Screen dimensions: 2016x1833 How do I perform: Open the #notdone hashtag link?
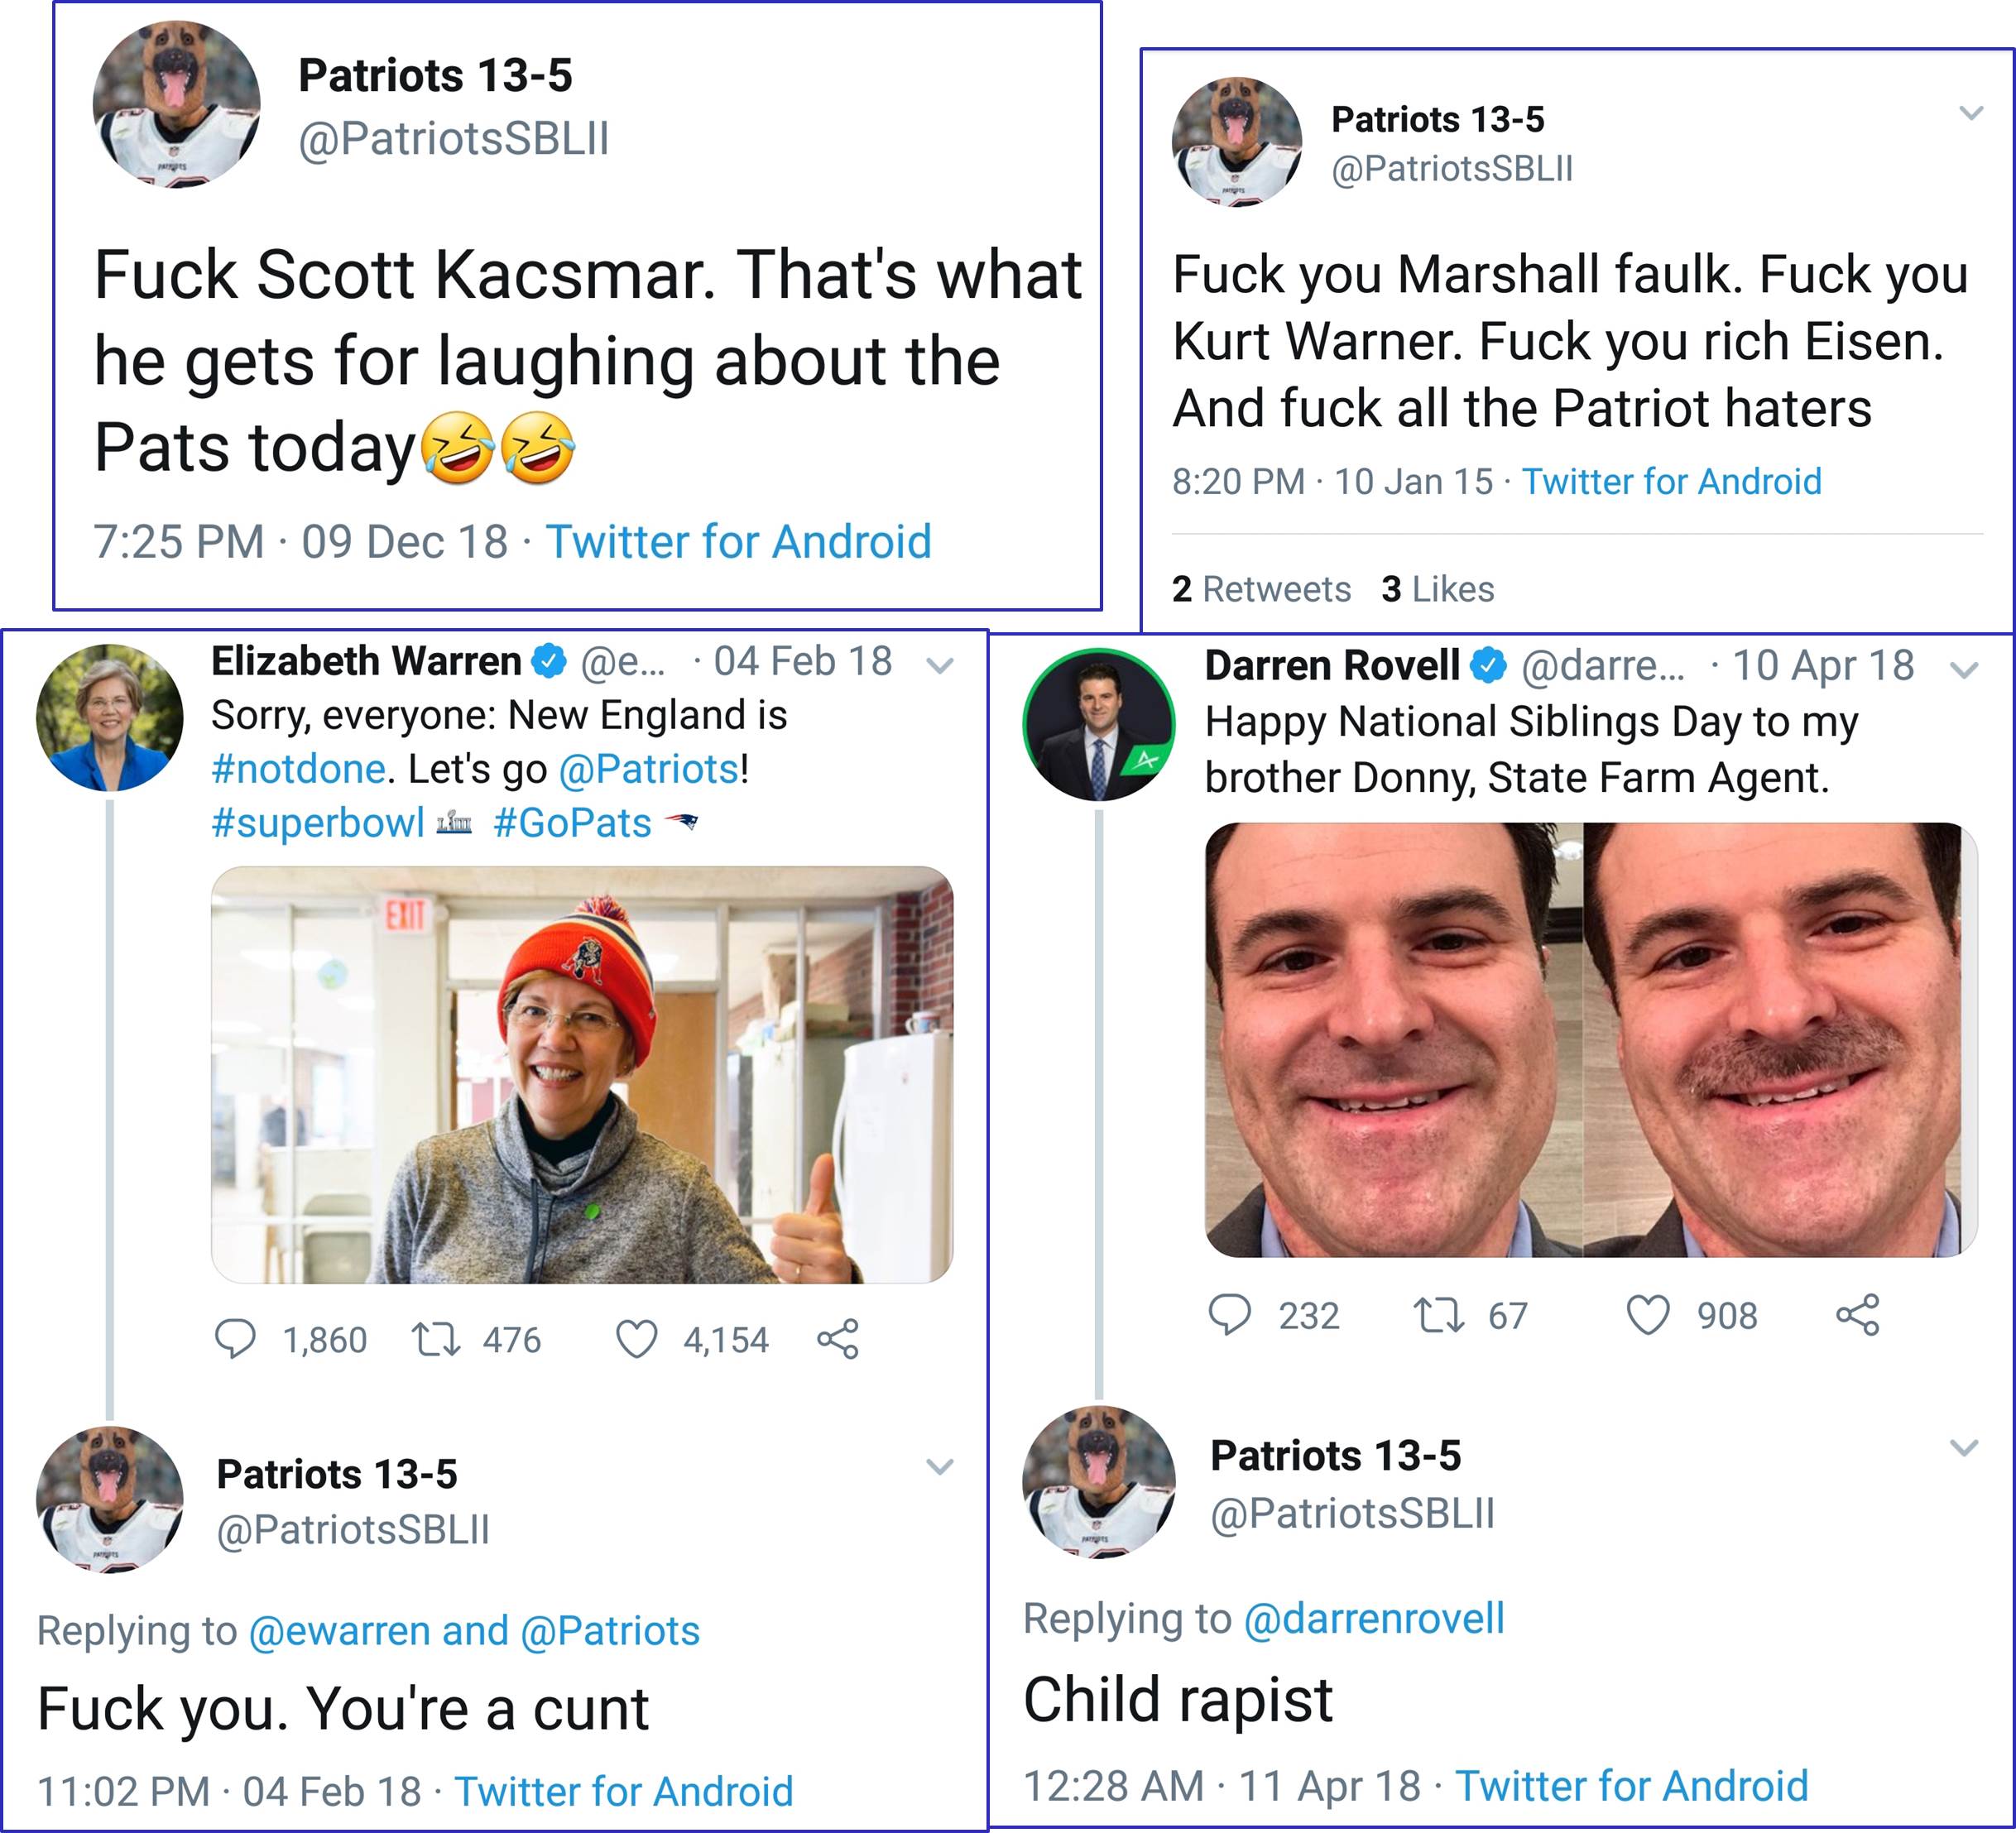pos(298,769)
